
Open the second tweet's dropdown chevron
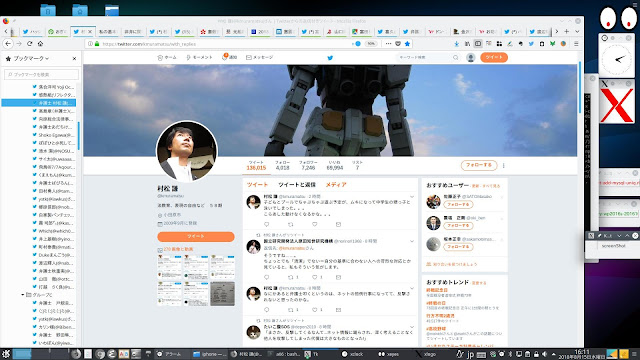(x=412, y=241)
